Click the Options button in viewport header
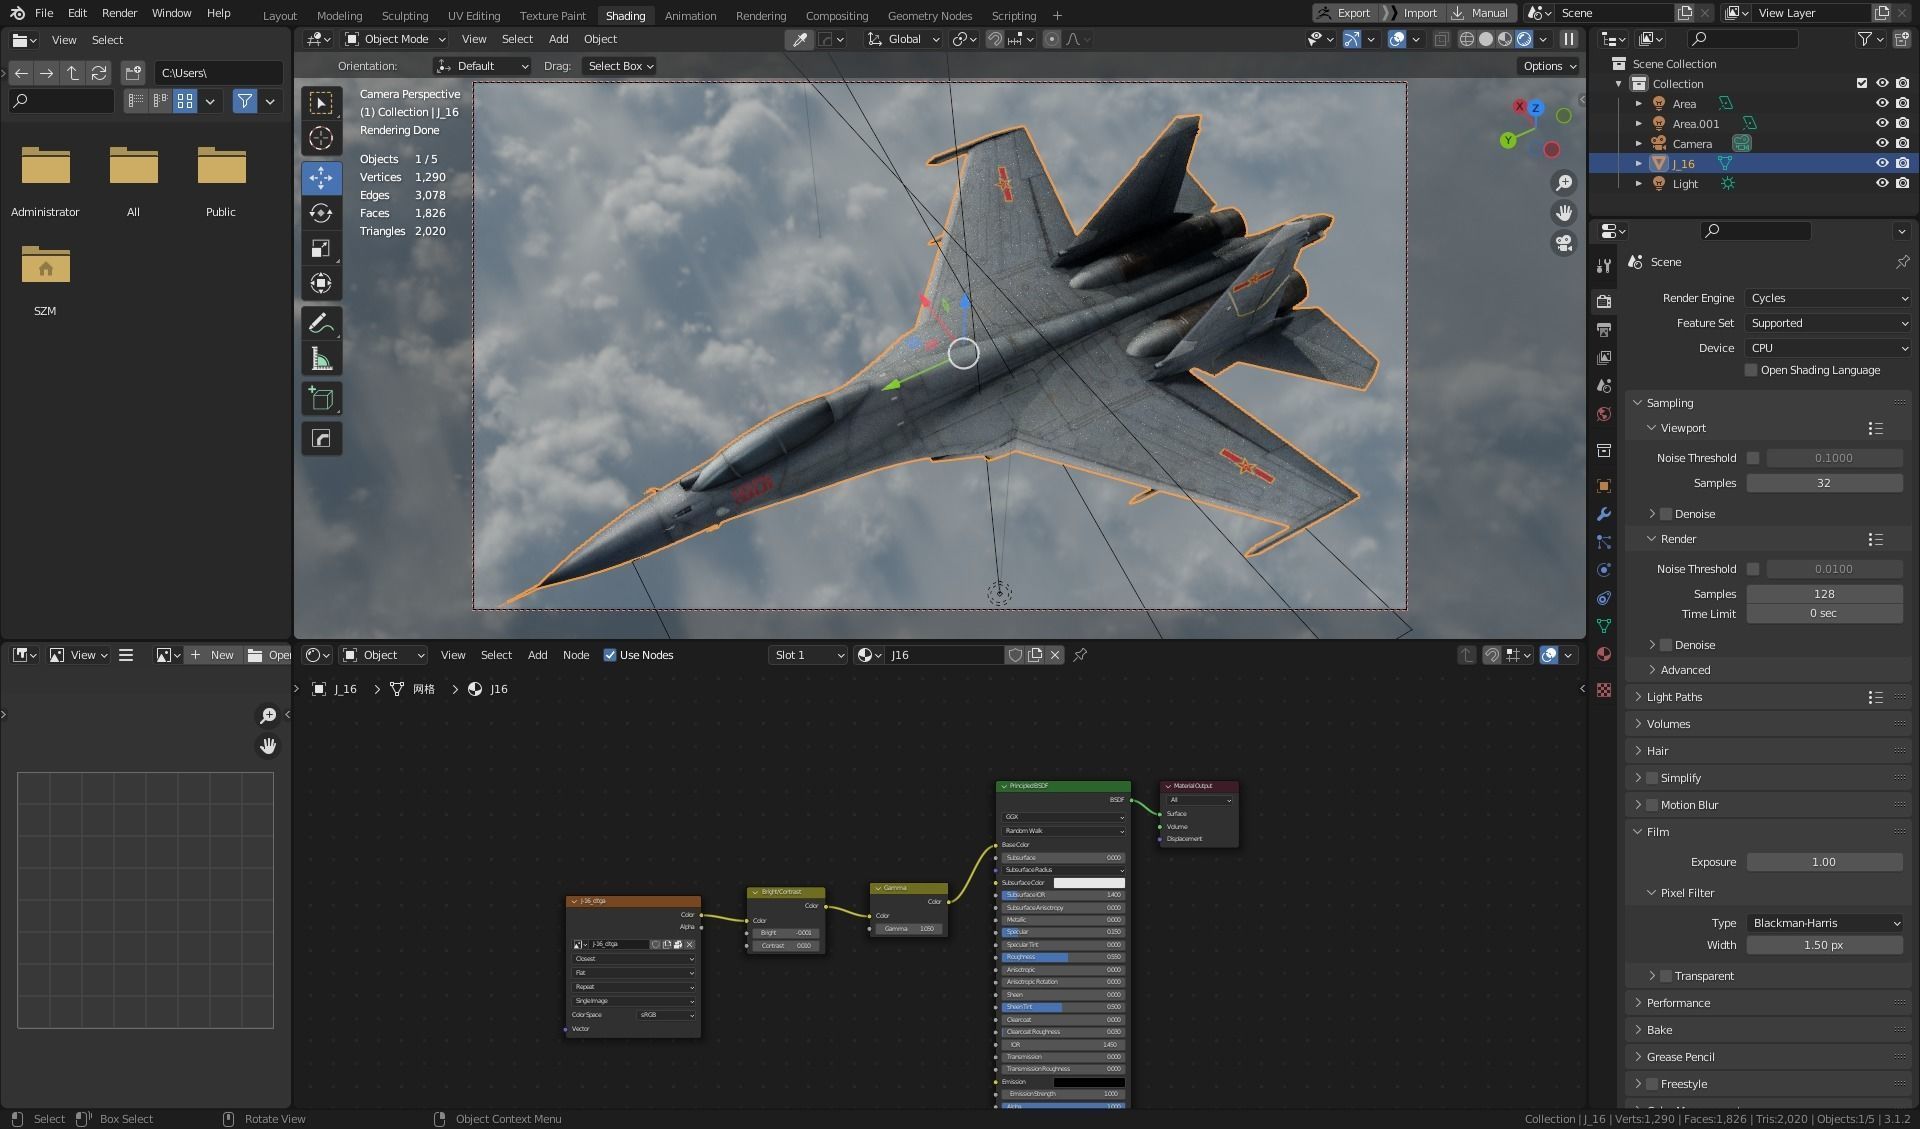This screenshot has width=1920, height=1129. (x=1548, y=66)
